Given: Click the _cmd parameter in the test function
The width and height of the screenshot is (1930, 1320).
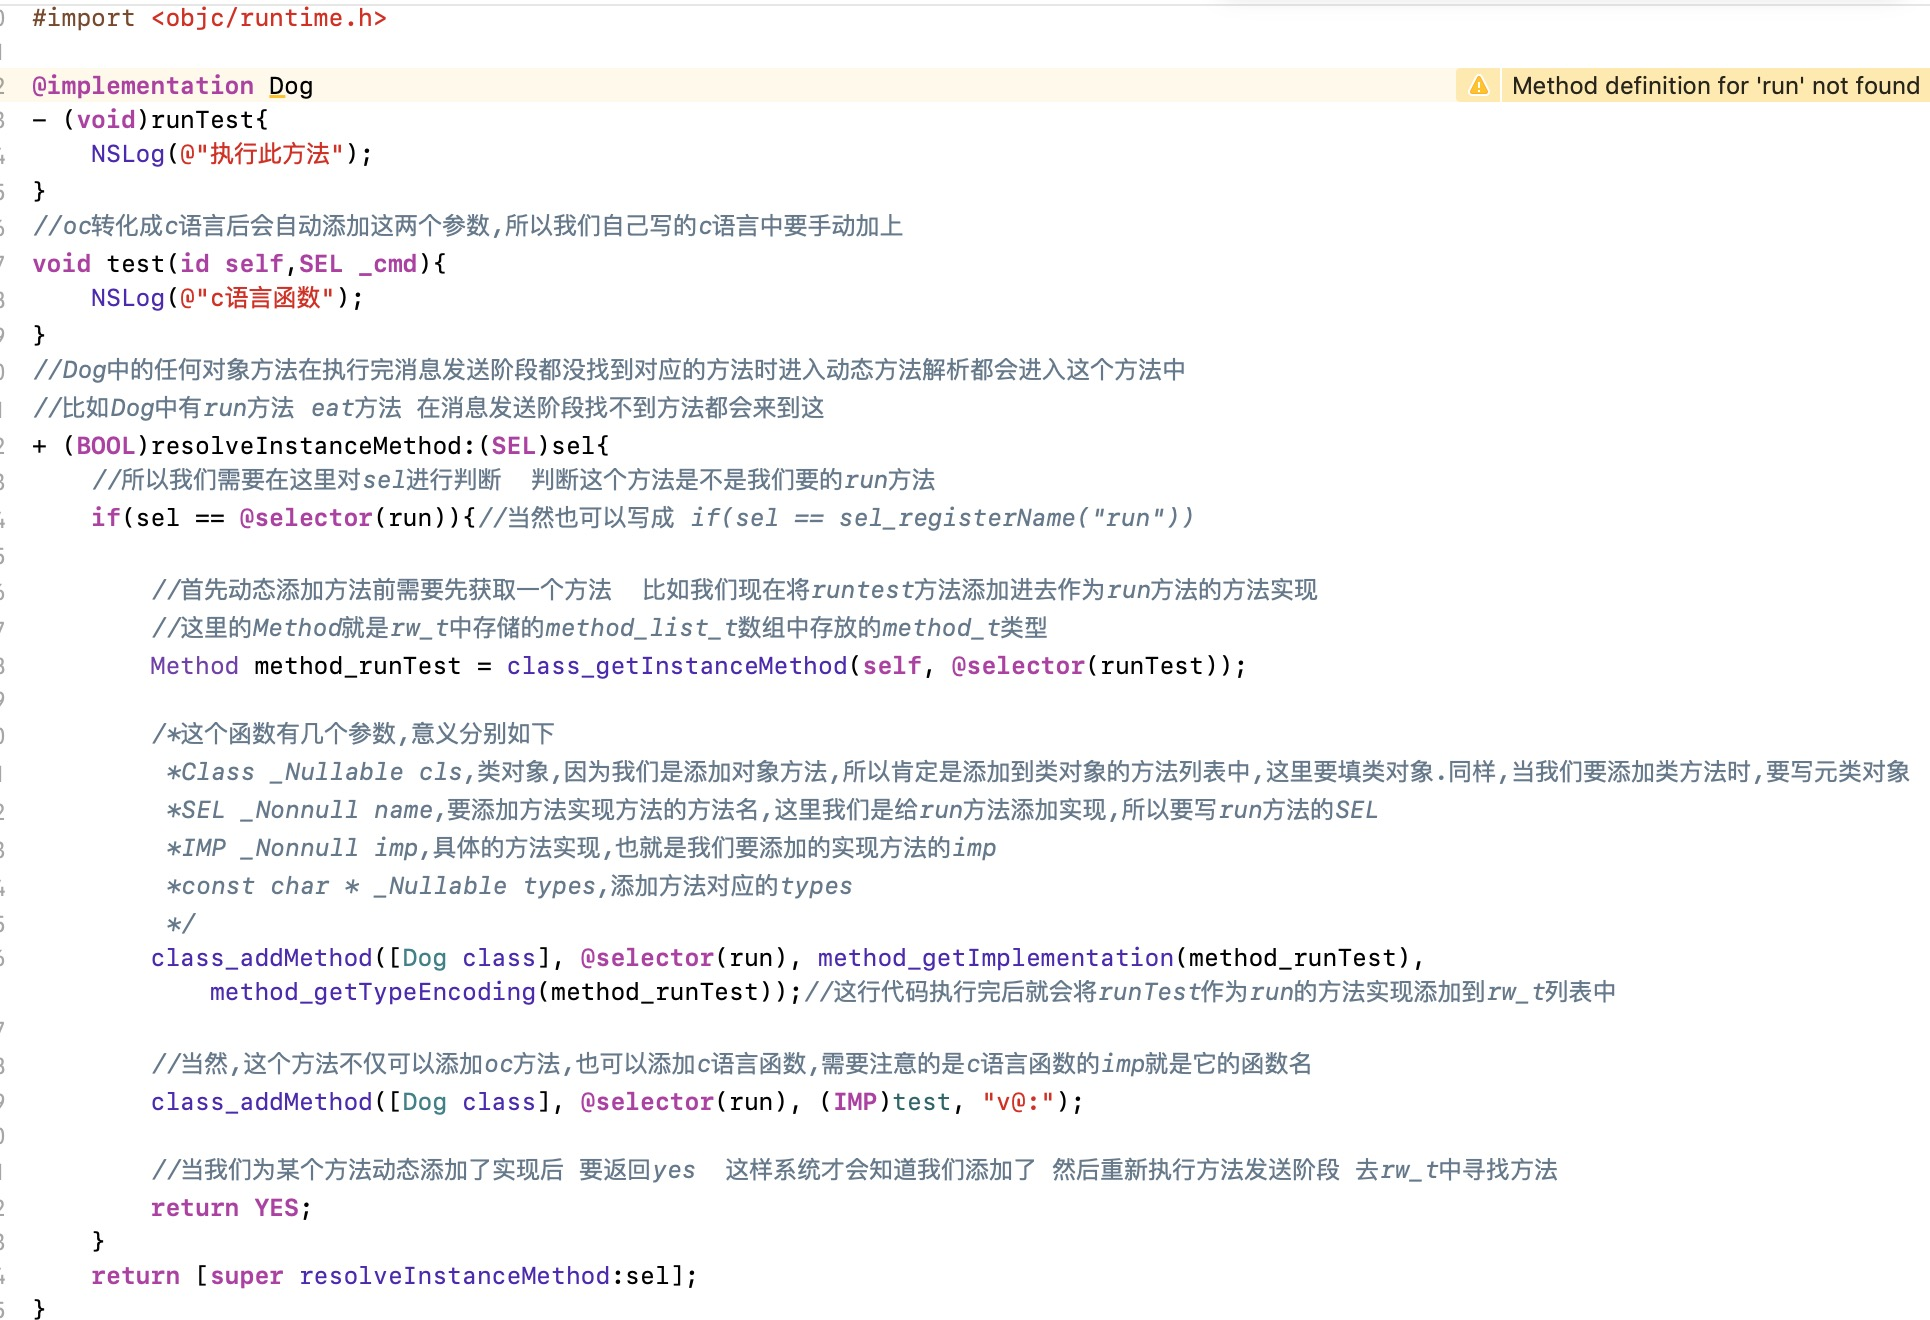Looking at the screenshot, I should click(387, 264).
